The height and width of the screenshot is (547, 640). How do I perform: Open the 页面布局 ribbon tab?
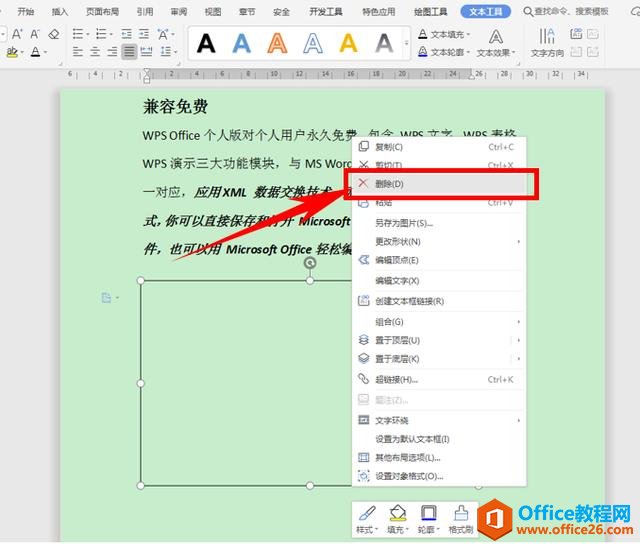102,12
